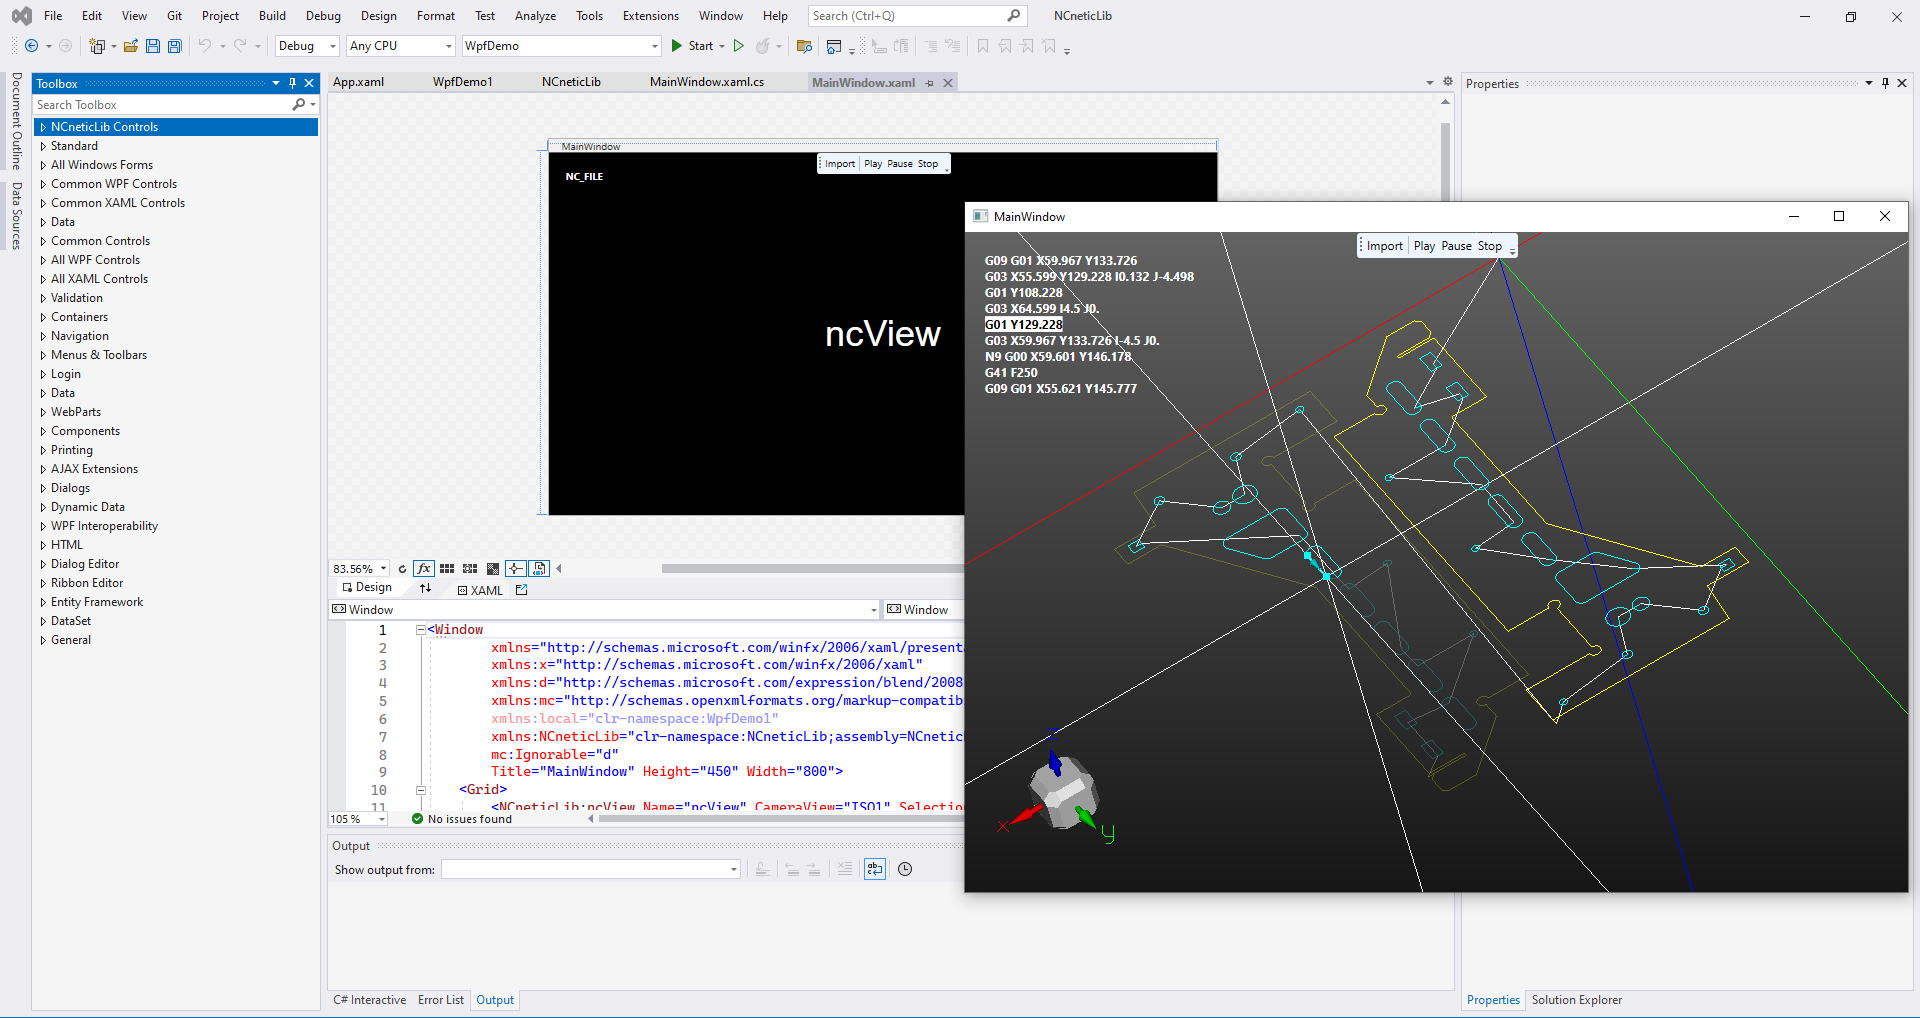
Task: Click the output timestamp clock icon
Action: [905, 870]
